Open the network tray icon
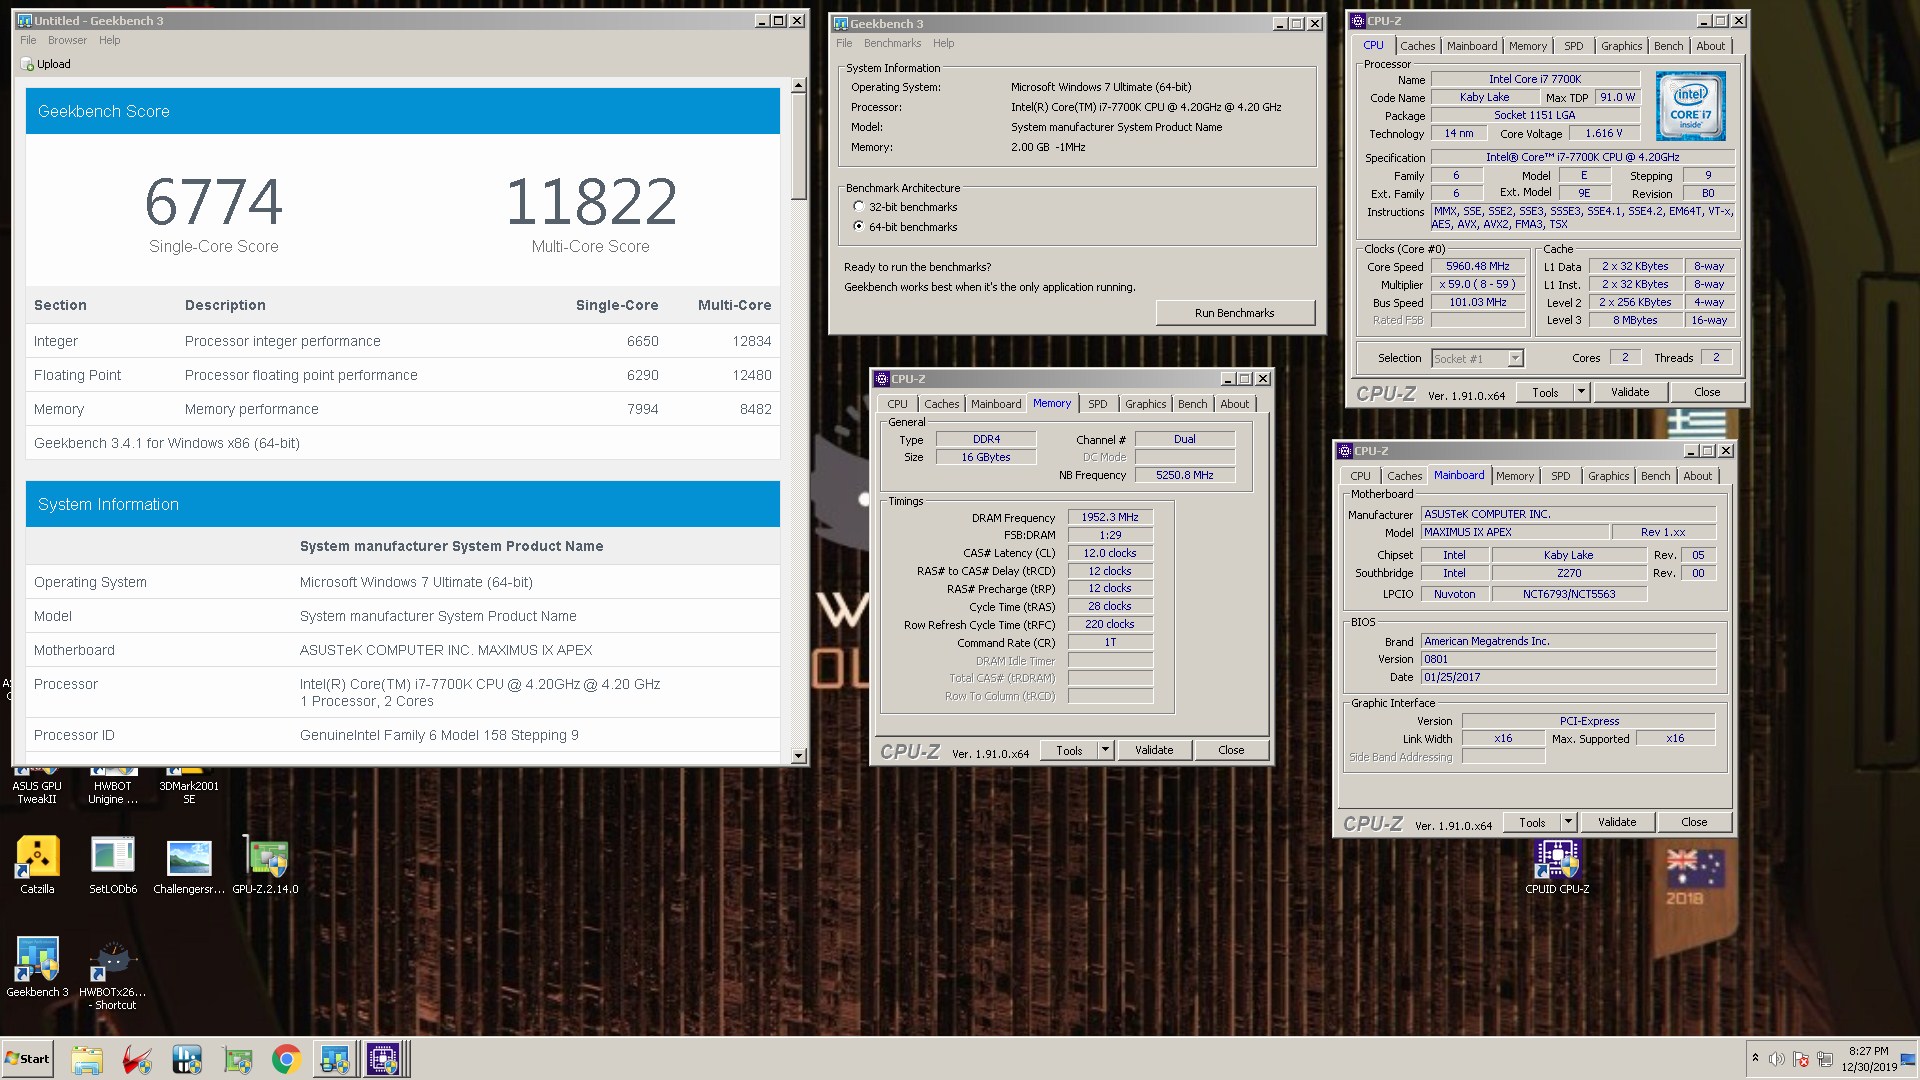 pyautogui.click(x=1825, y=1059)
